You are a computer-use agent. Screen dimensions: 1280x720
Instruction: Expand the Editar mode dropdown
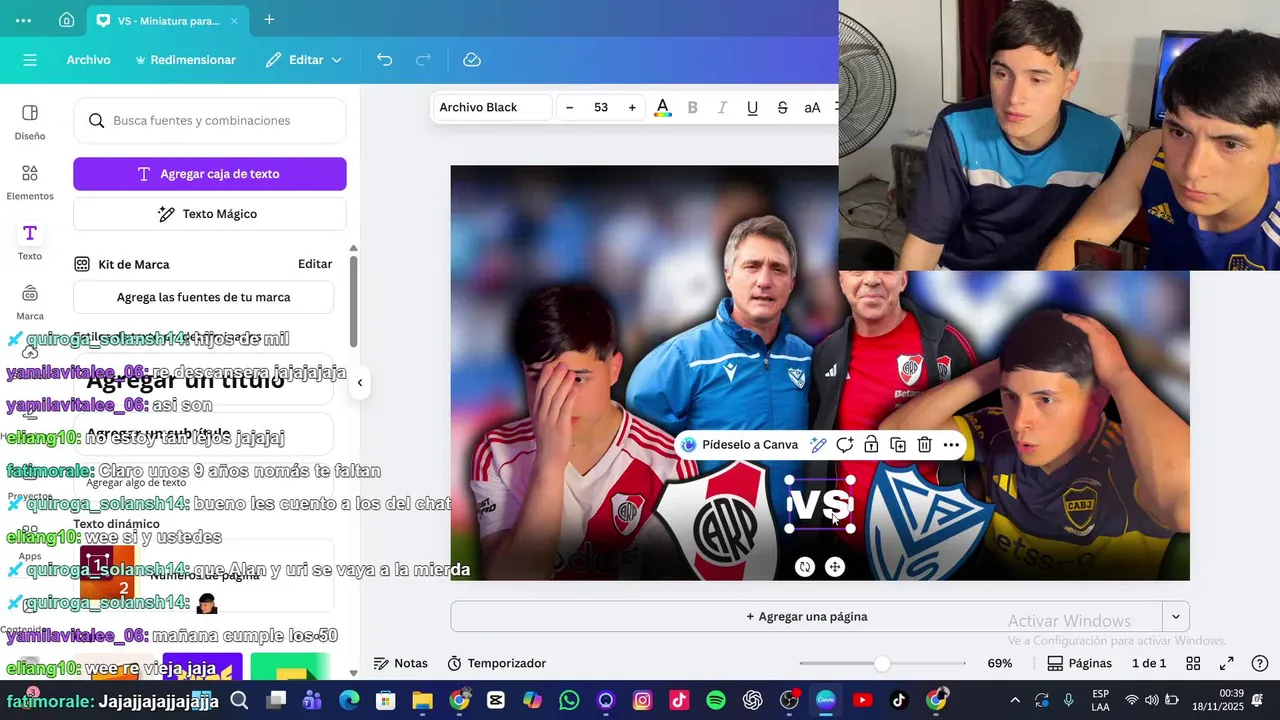tap(303, 60)
